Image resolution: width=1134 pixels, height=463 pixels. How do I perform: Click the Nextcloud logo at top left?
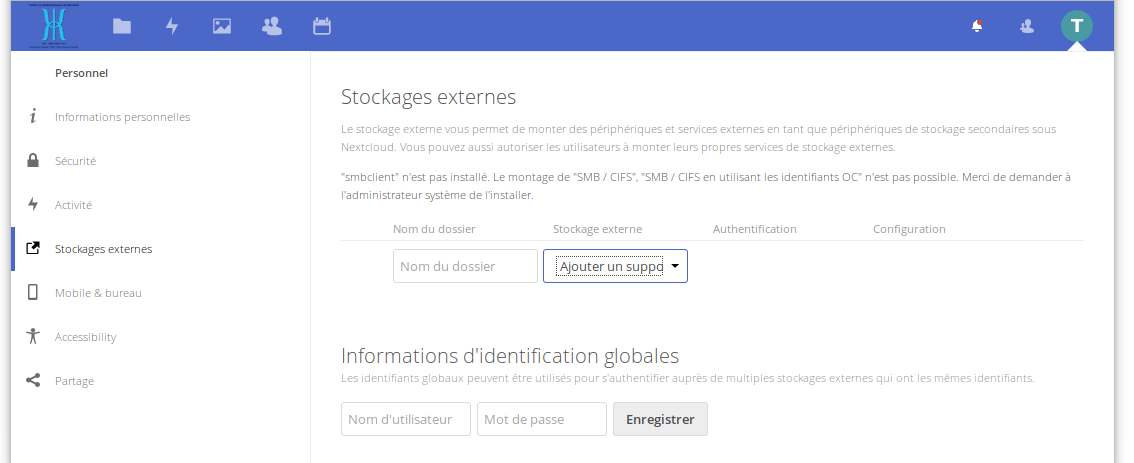56,26
